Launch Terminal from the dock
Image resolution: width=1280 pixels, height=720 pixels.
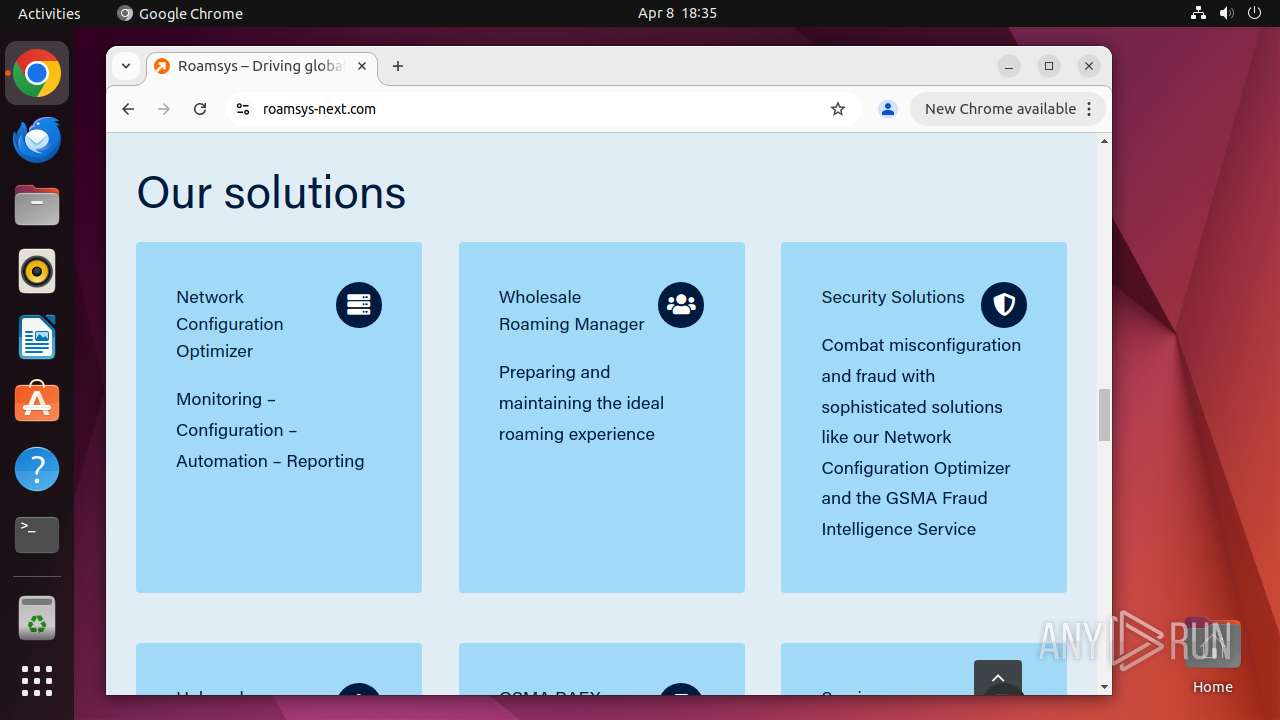pos(37,535)
